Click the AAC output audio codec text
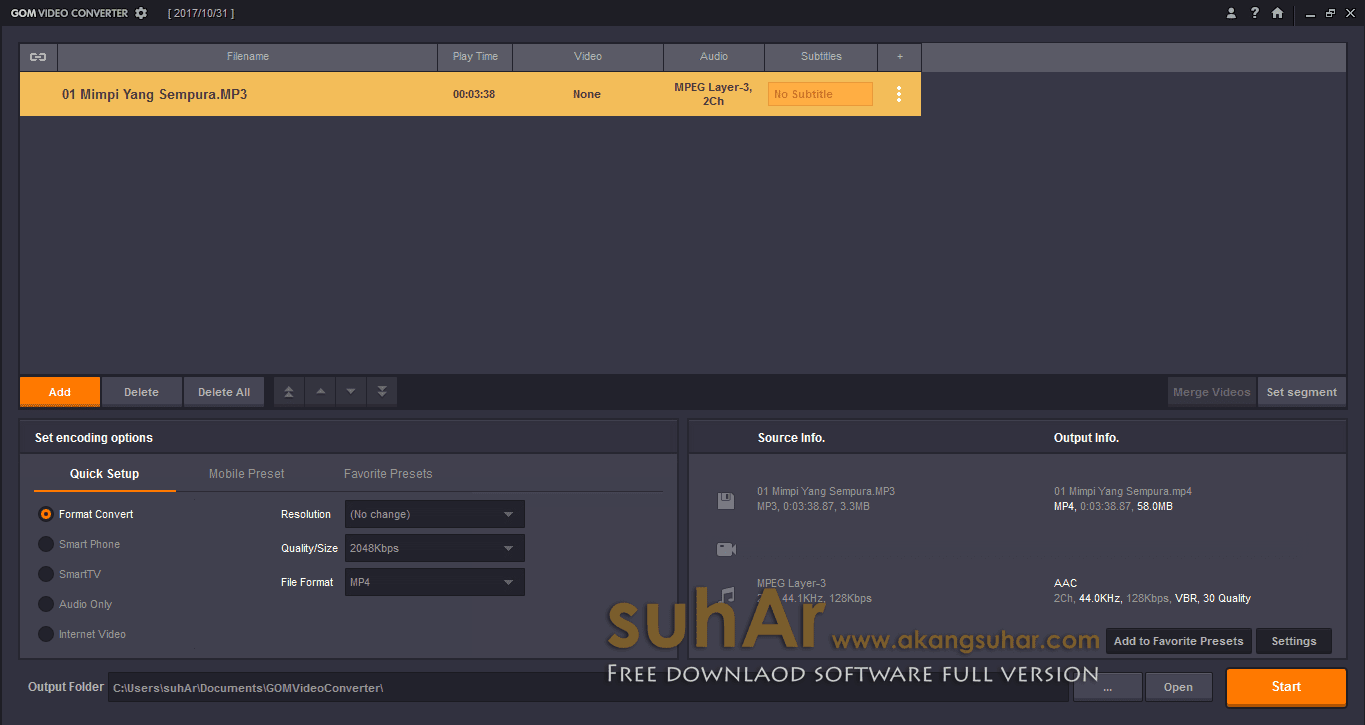 click(x=1065, y=583)
